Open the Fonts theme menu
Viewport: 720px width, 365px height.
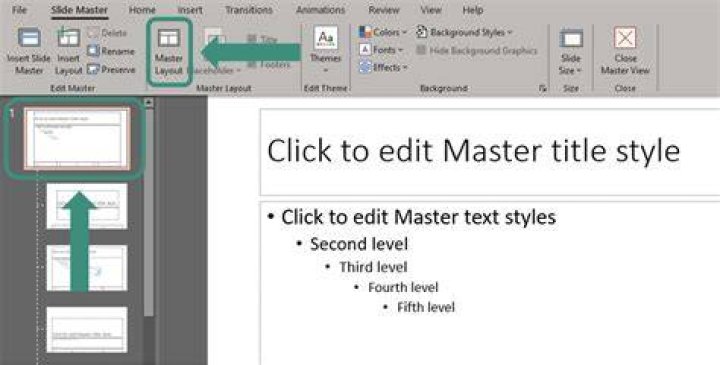point(381,50)
